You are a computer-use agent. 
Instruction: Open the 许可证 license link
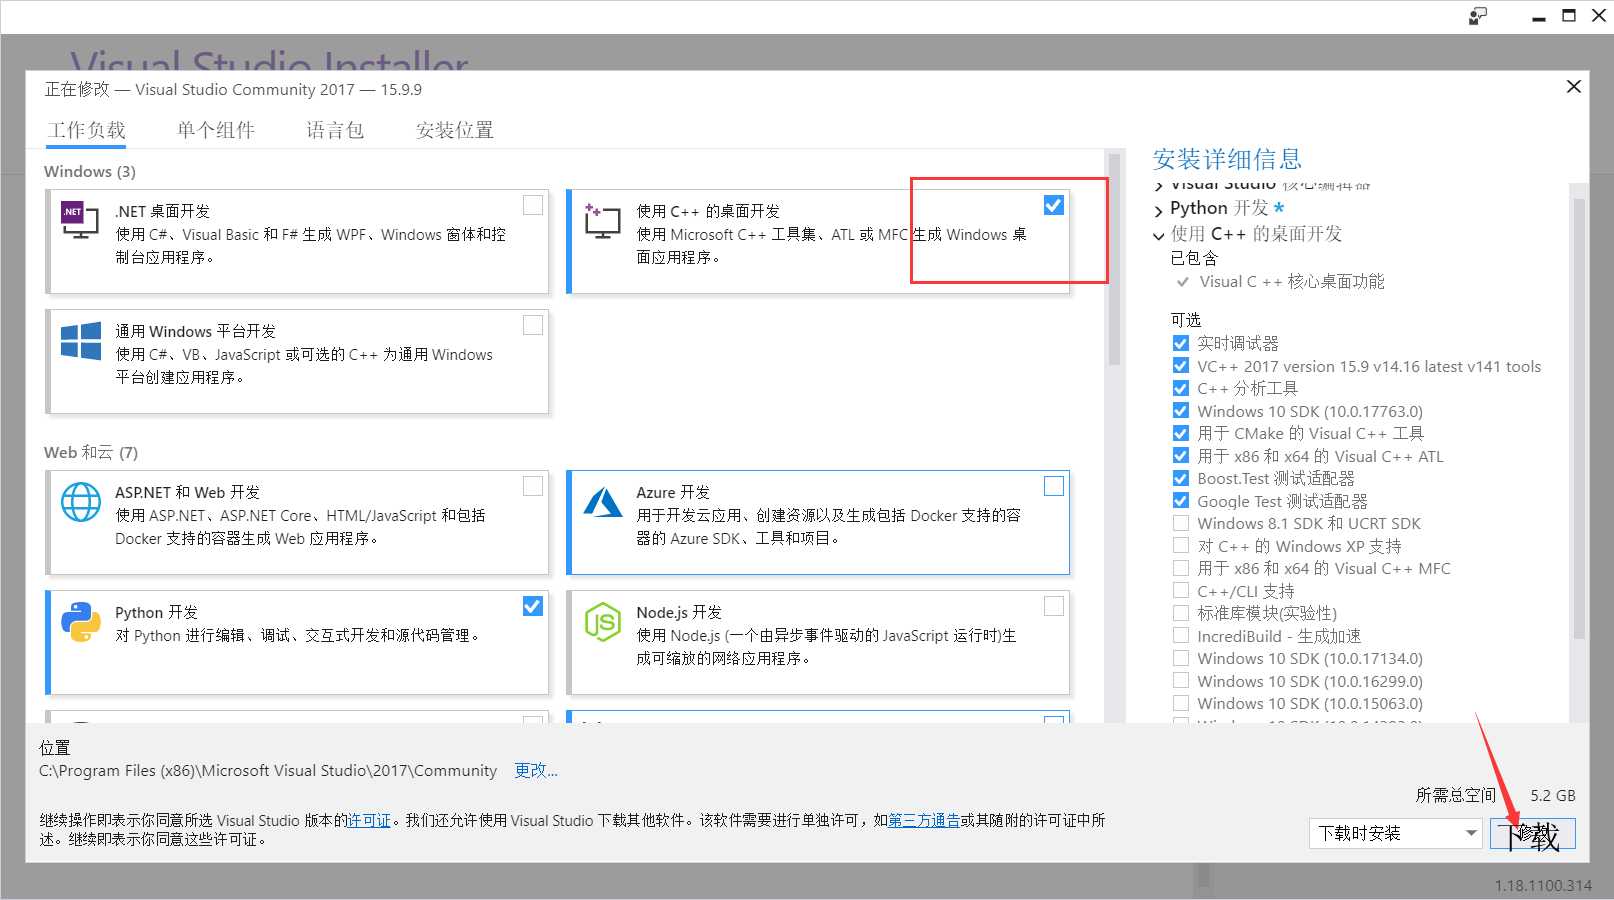(x=369, y=820)
